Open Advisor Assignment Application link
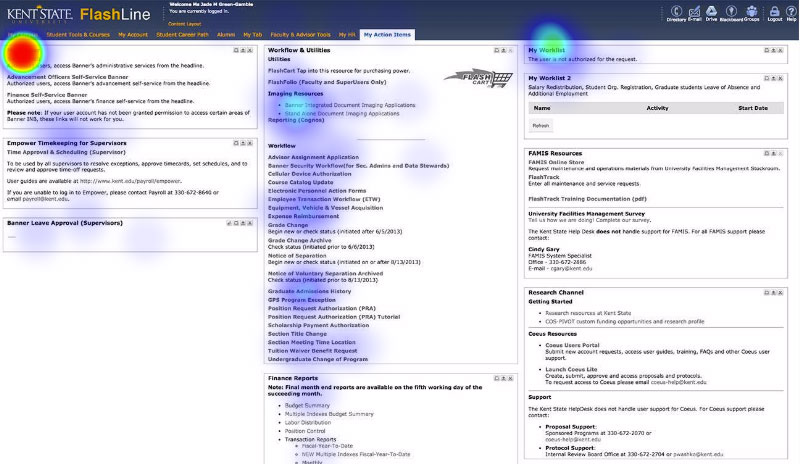Image resolution: width=800 pixels, height=464 pixels. click(x=313, y=157)
